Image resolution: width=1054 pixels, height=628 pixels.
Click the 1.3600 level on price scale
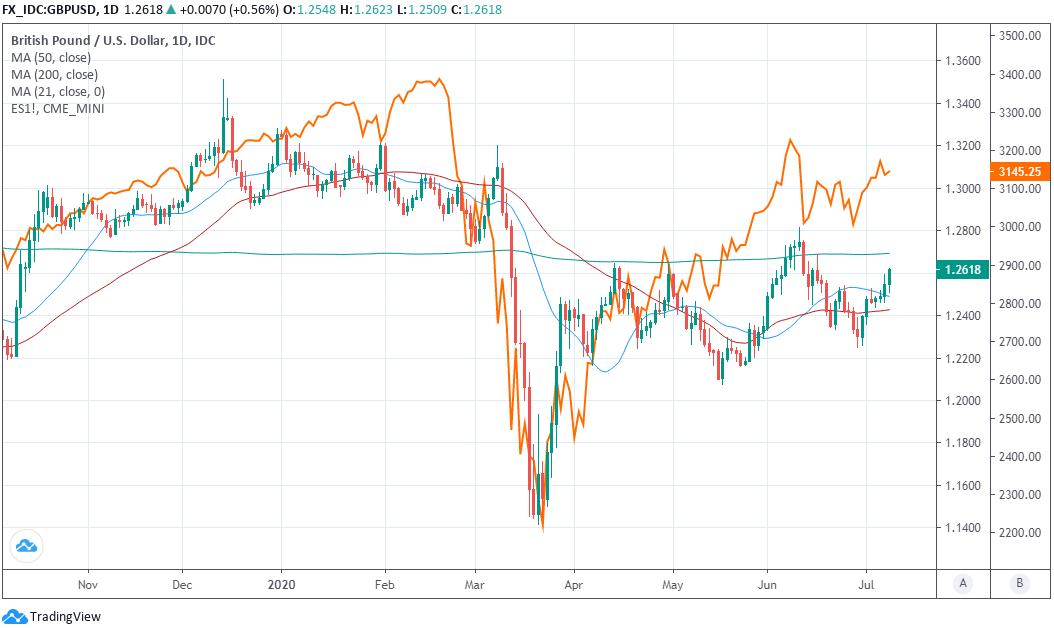[961, 61]
